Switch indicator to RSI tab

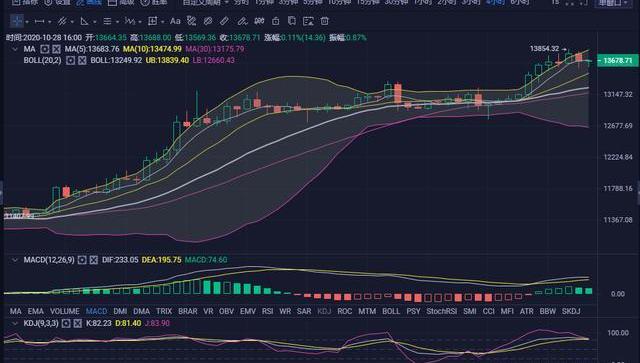(x=267, y=311)
